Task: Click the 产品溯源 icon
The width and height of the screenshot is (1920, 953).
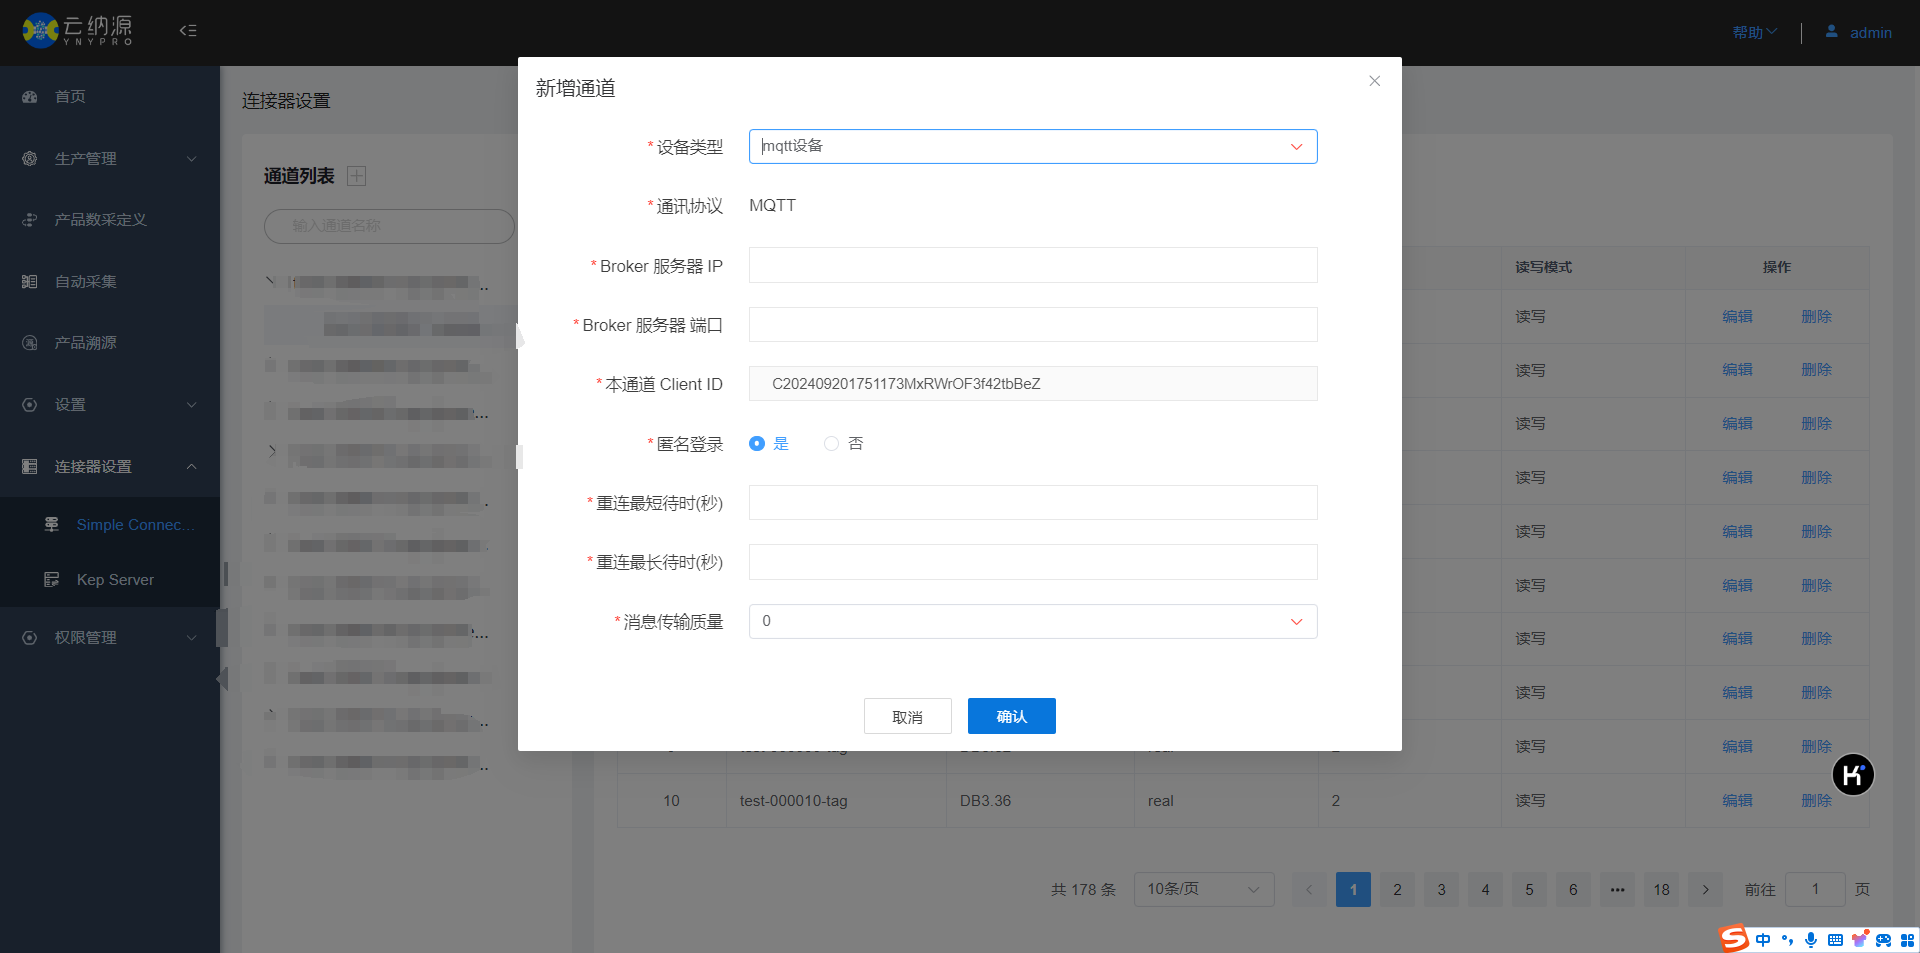Action: [x=30, y=343]
